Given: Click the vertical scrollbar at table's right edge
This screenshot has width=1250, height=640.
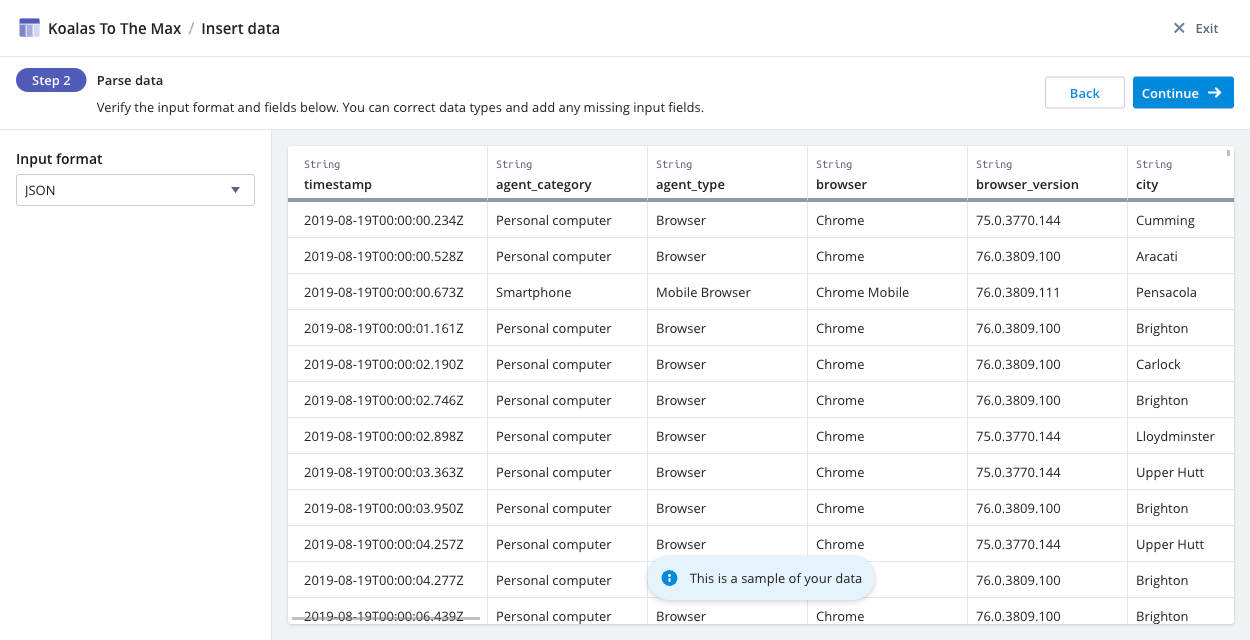Looking at the screenshot, I should click(1229, 153).
